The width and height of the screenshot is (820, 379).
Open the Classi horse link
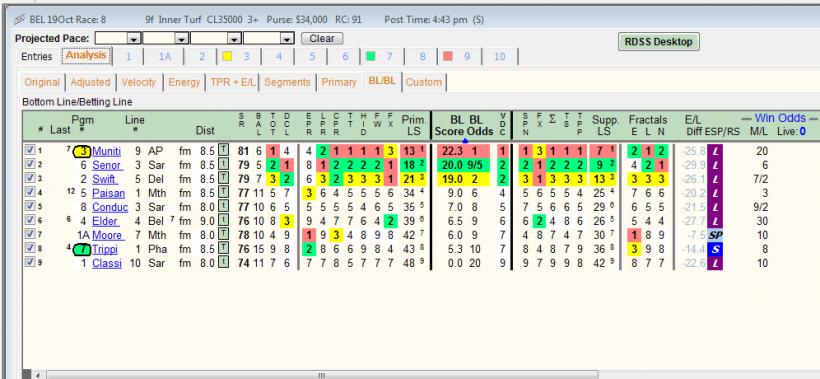click(x=107, y=263)
